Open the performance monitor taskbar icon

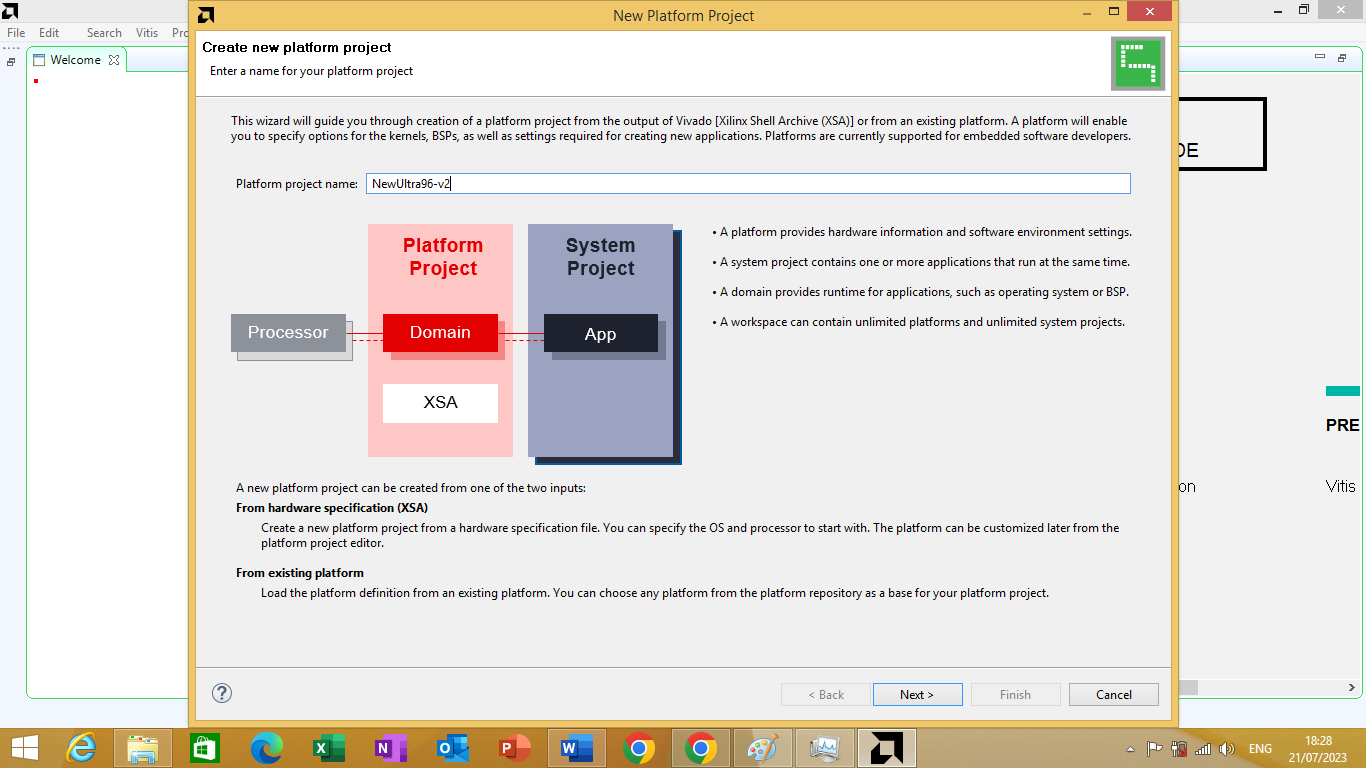click(825, 748)
